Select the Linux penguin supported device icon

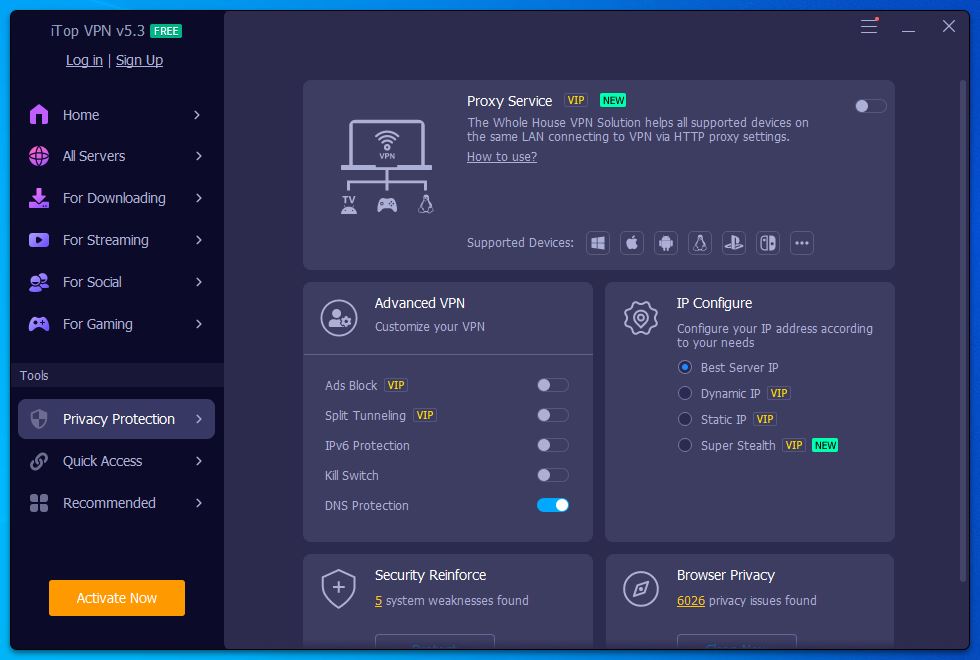(x=700, y=243)
